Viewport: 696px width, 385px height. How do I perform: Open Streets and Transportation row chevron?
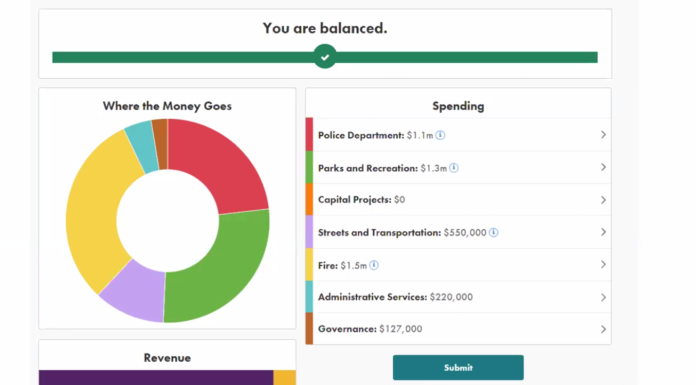603,232
